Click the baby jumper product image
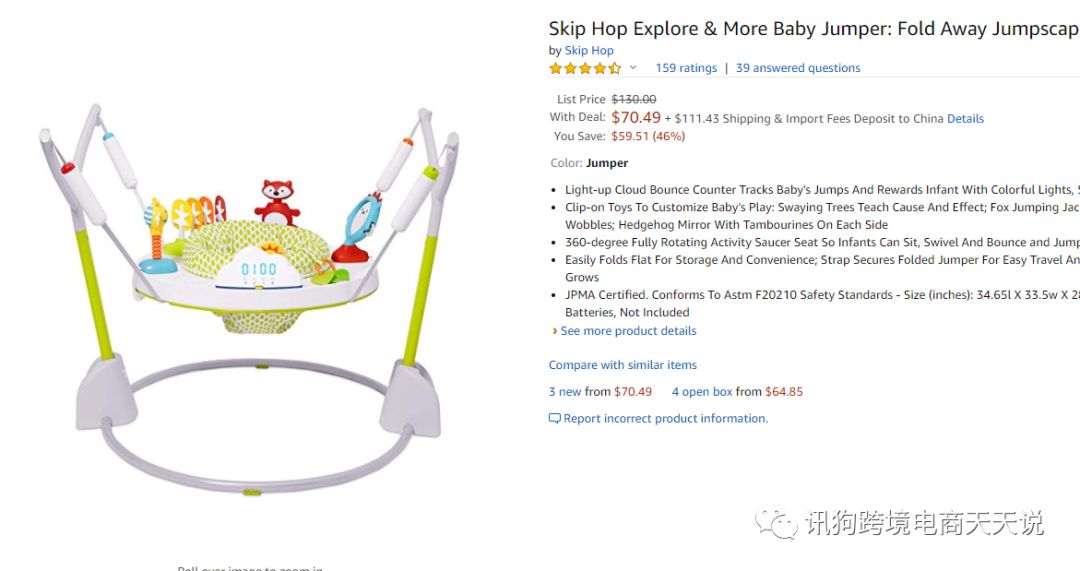 click(249, 298)
